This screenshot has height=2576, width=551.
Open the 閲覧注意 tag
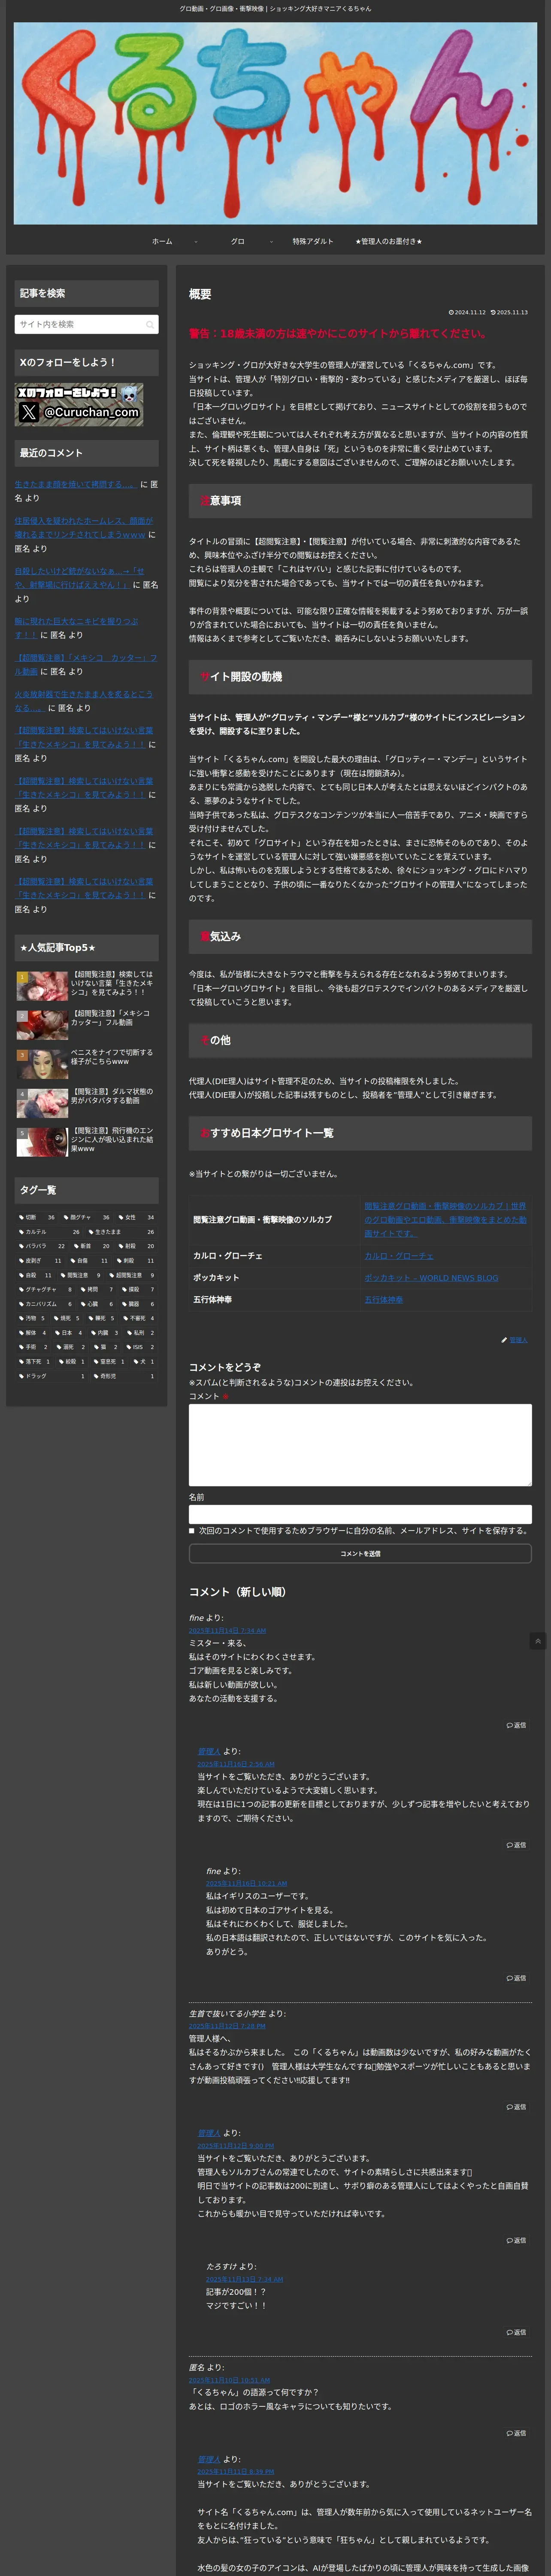pos(81,1275)
